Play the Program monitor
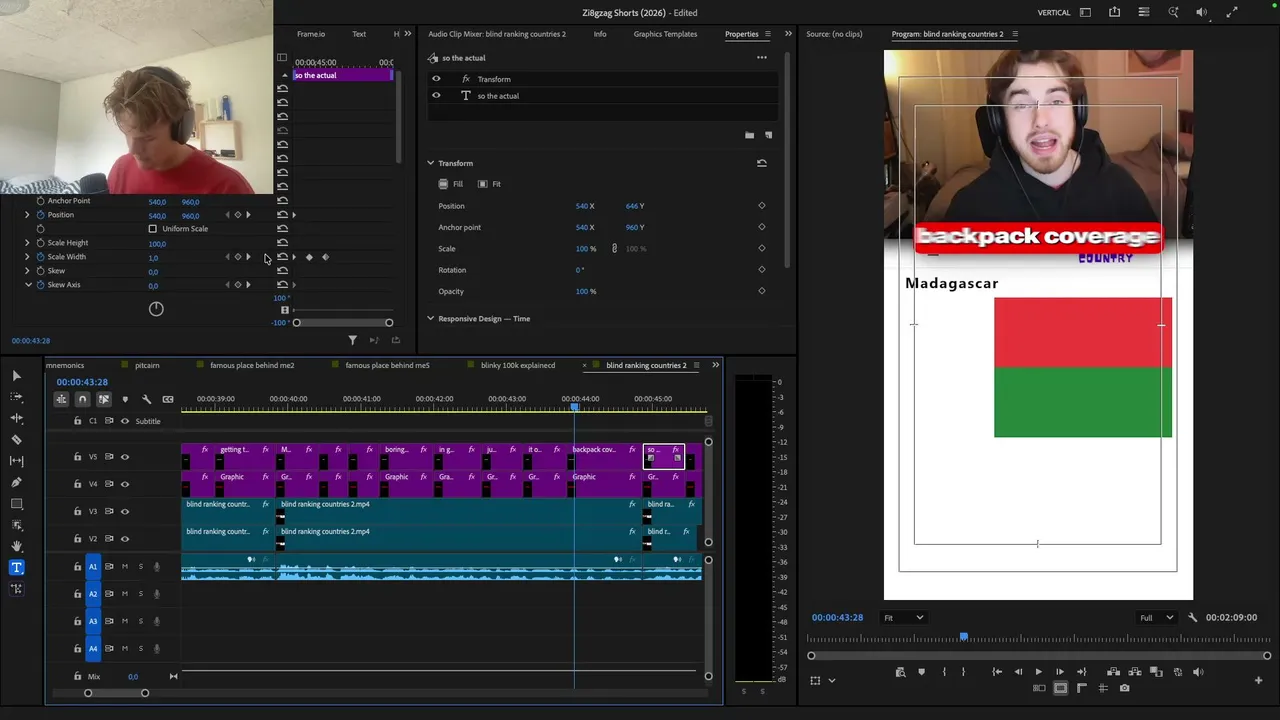1280x720 pixels. coord(1038,673)
